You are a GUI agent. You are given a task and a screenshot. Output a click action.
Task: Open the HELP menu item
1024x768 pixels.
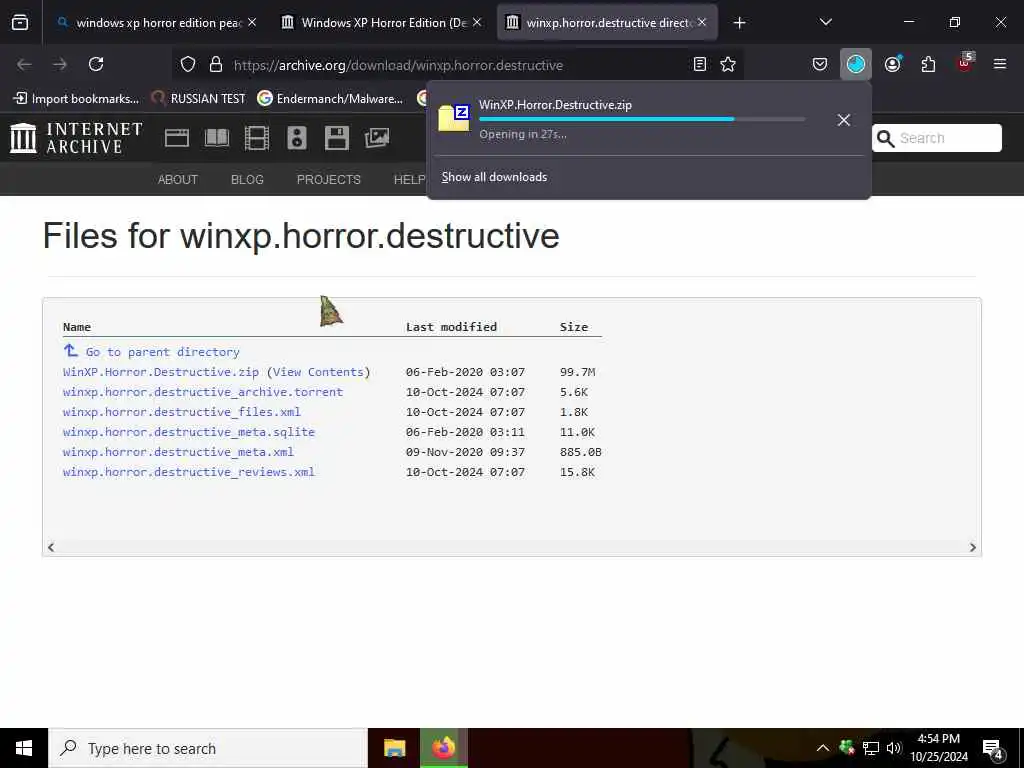tap(409, 180)
